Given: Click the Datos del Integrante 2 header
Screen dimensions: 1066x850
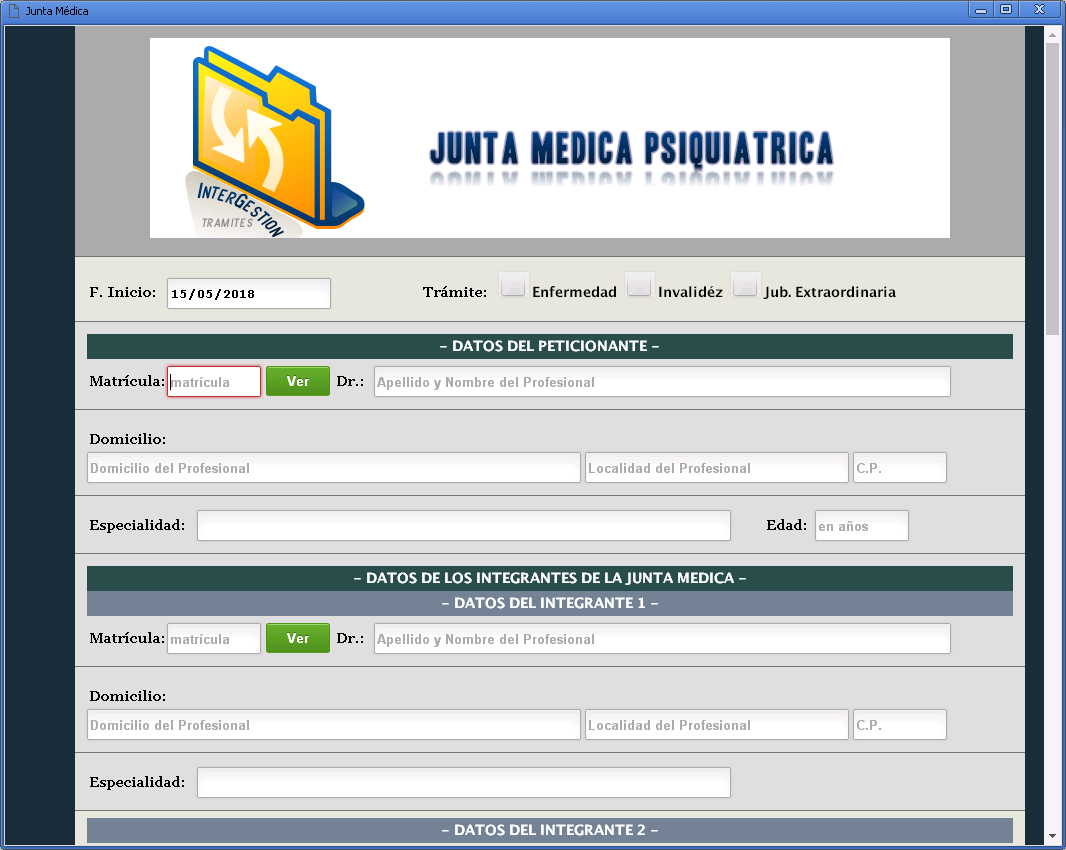Looking at the screenshot, I should (549, 830).
